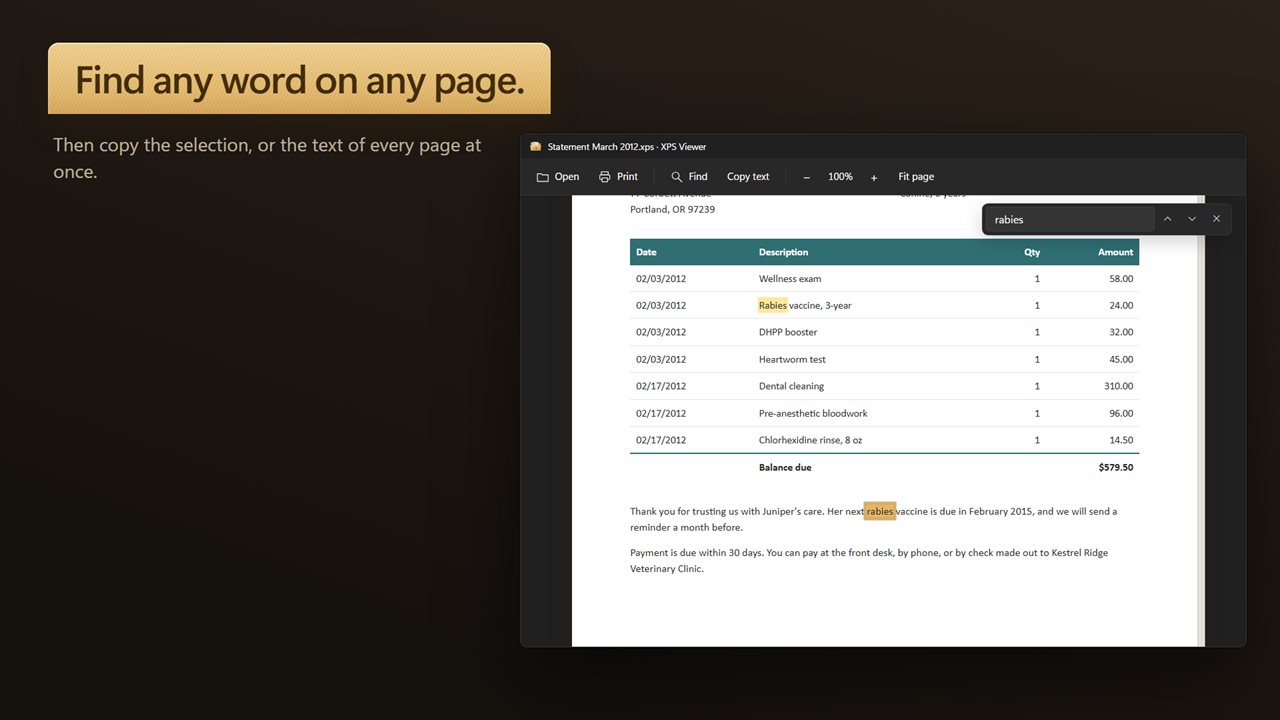Screen dimensions: 1280x720
Task: Jump to next match with down chevron
Action: (1192, 219)
